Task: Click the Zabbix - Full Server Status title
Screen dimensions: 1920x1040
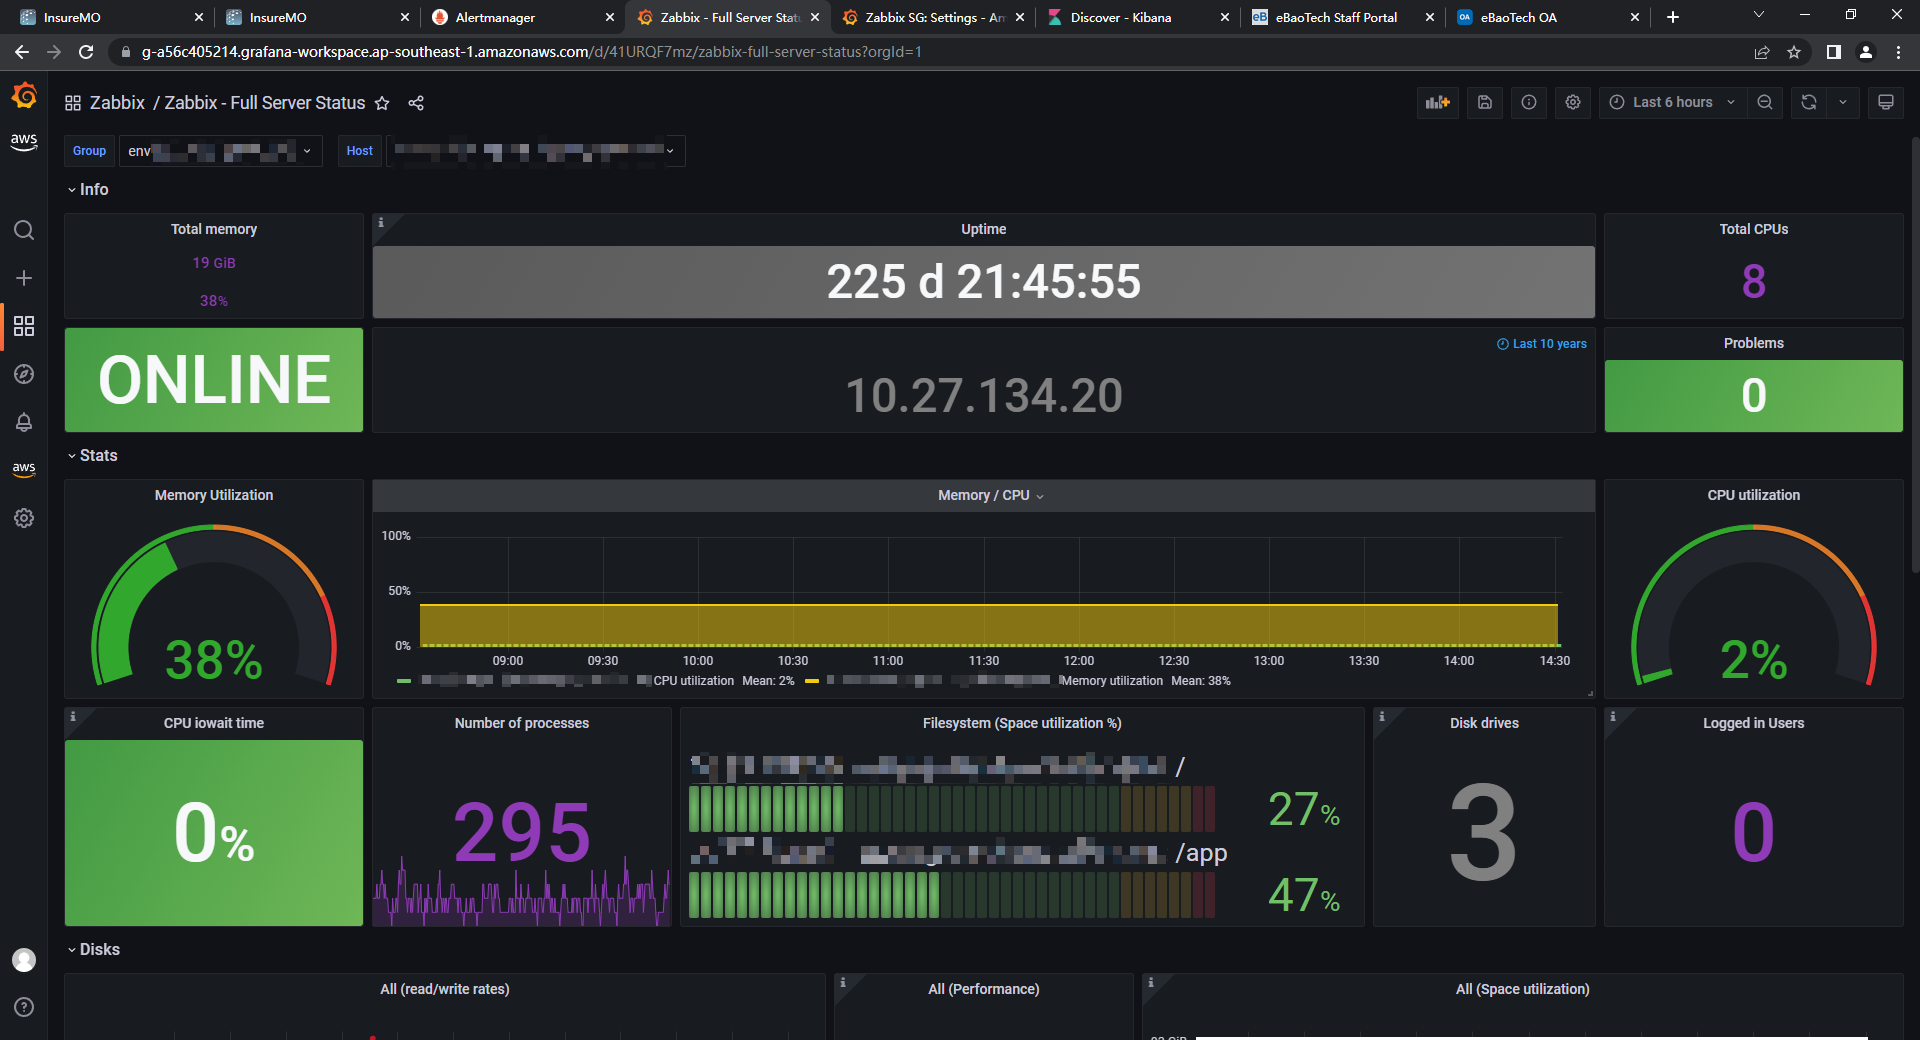Action: [265, 103]
